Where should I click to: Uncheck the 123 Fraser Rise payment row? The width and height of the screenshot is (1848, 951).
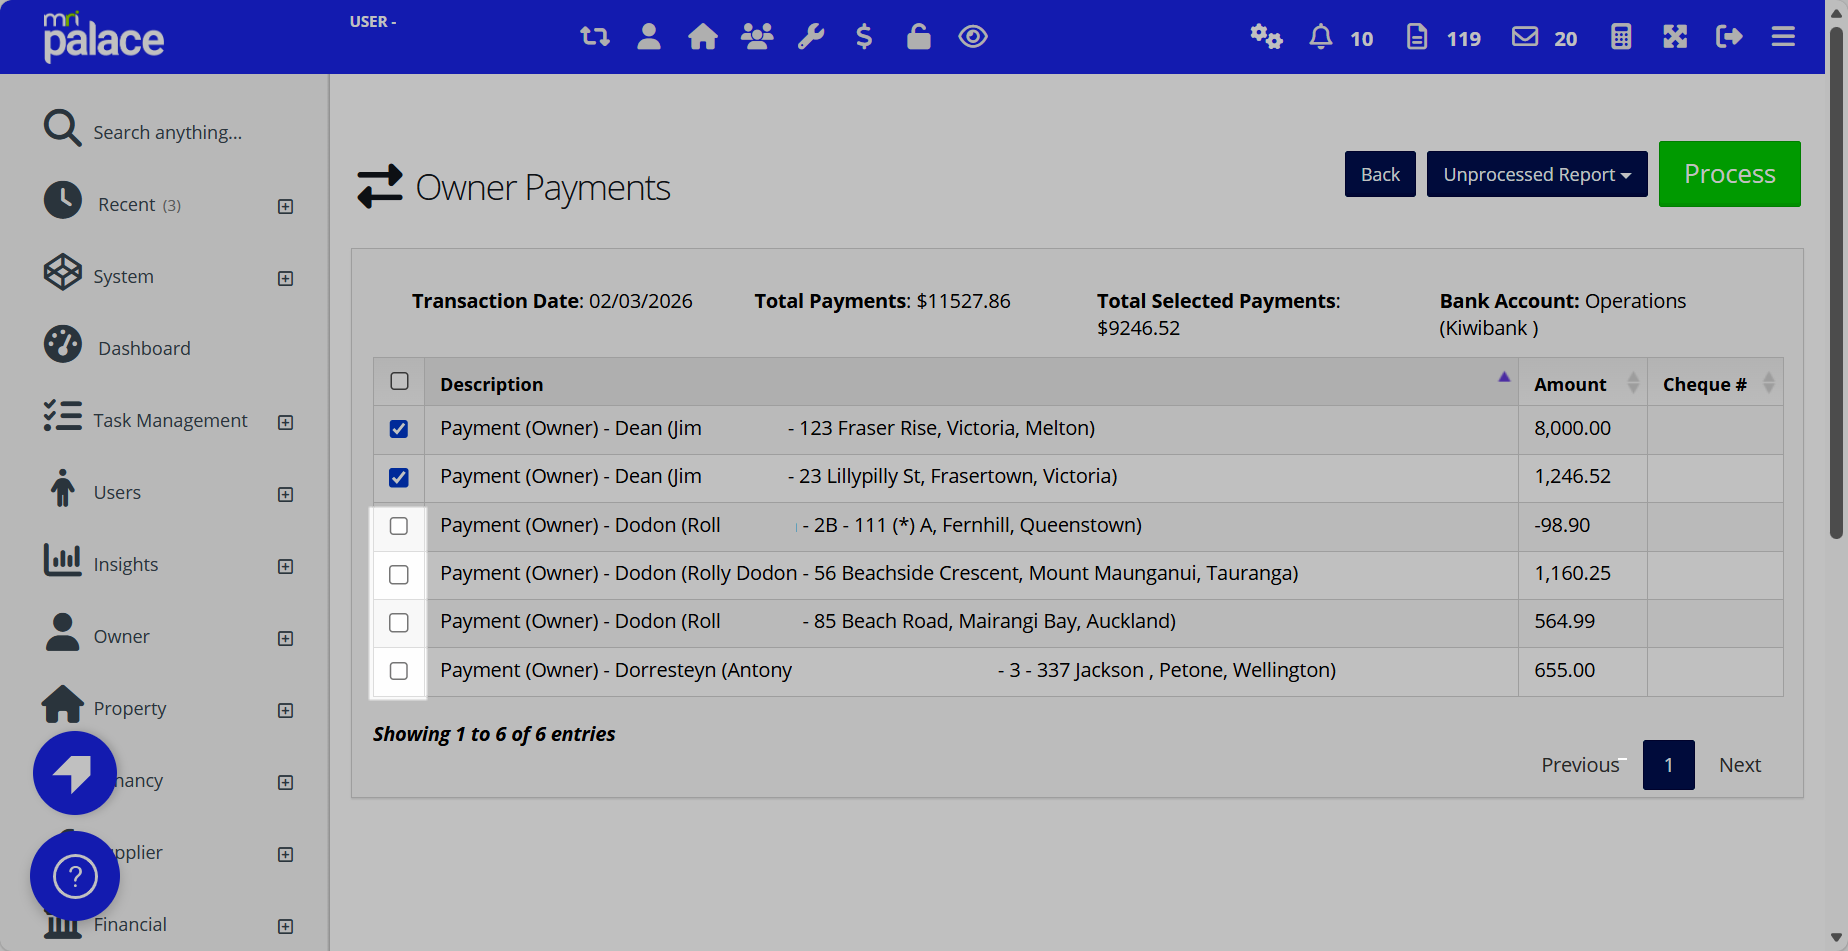pyautogui.click(x=399, y=429)
